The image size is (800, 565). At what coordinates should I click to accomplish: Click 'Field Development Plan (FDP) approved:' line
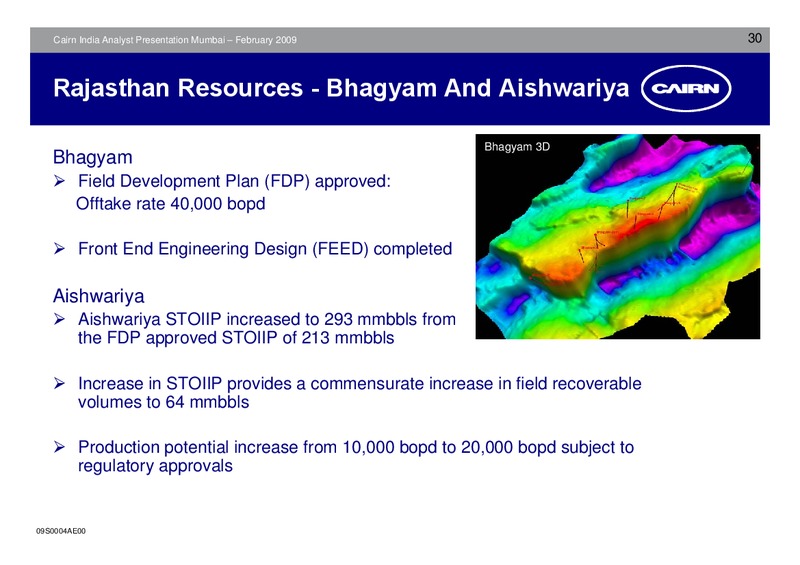coord(234,181)
